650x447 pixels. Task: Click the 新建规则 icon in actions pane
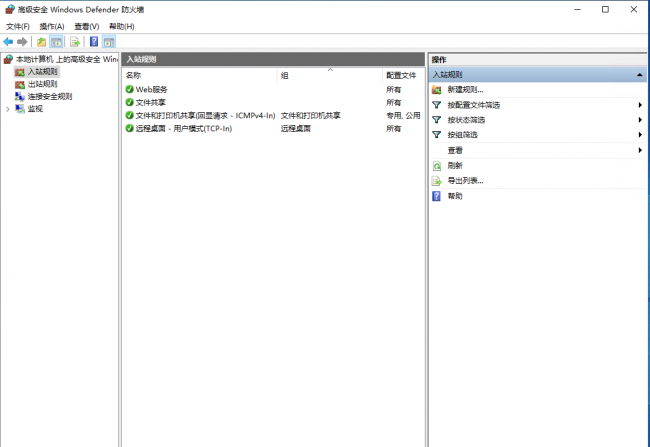(x=437, y=90)
